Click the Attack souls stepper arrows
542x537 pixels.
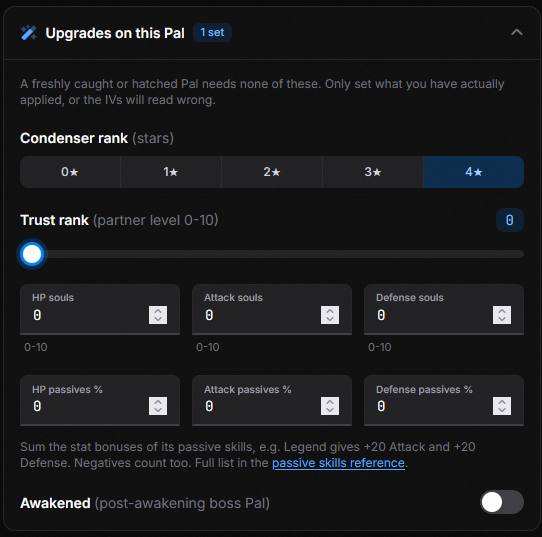330,315
